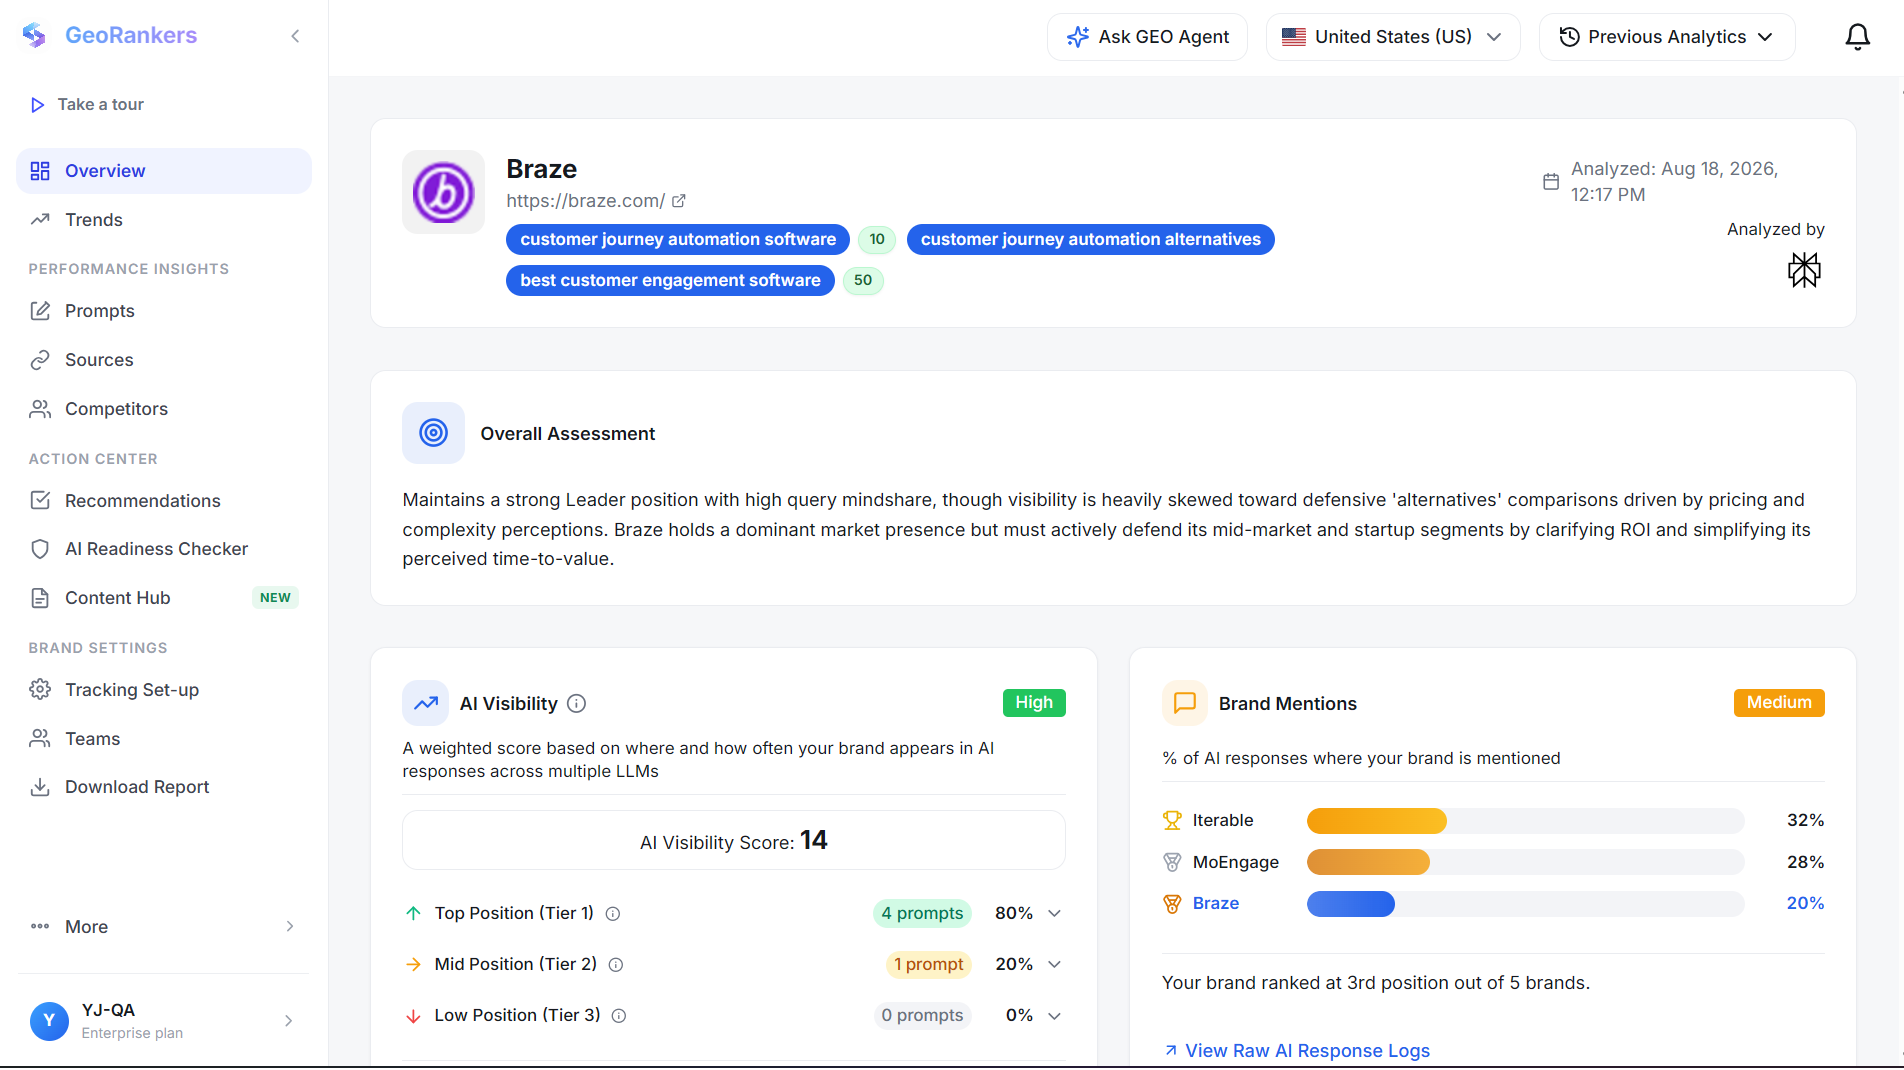The width and height of the screenshot is (1904, 1070).
Task: Open Tracking Set-up settings
Action: coord(164,690)
